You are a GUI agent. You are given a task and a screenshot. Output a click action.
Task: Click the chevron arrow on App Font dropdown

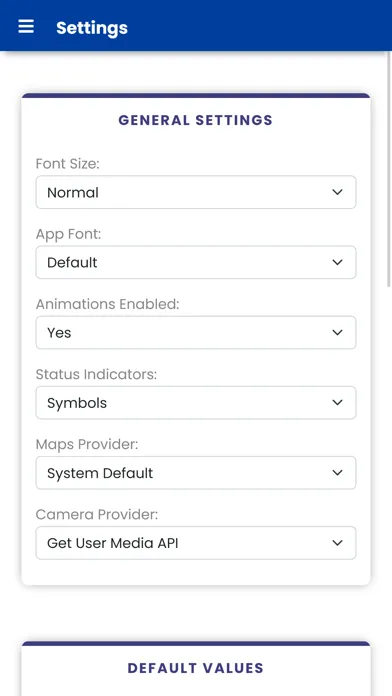pyautogui.click(x=337, y=262)
